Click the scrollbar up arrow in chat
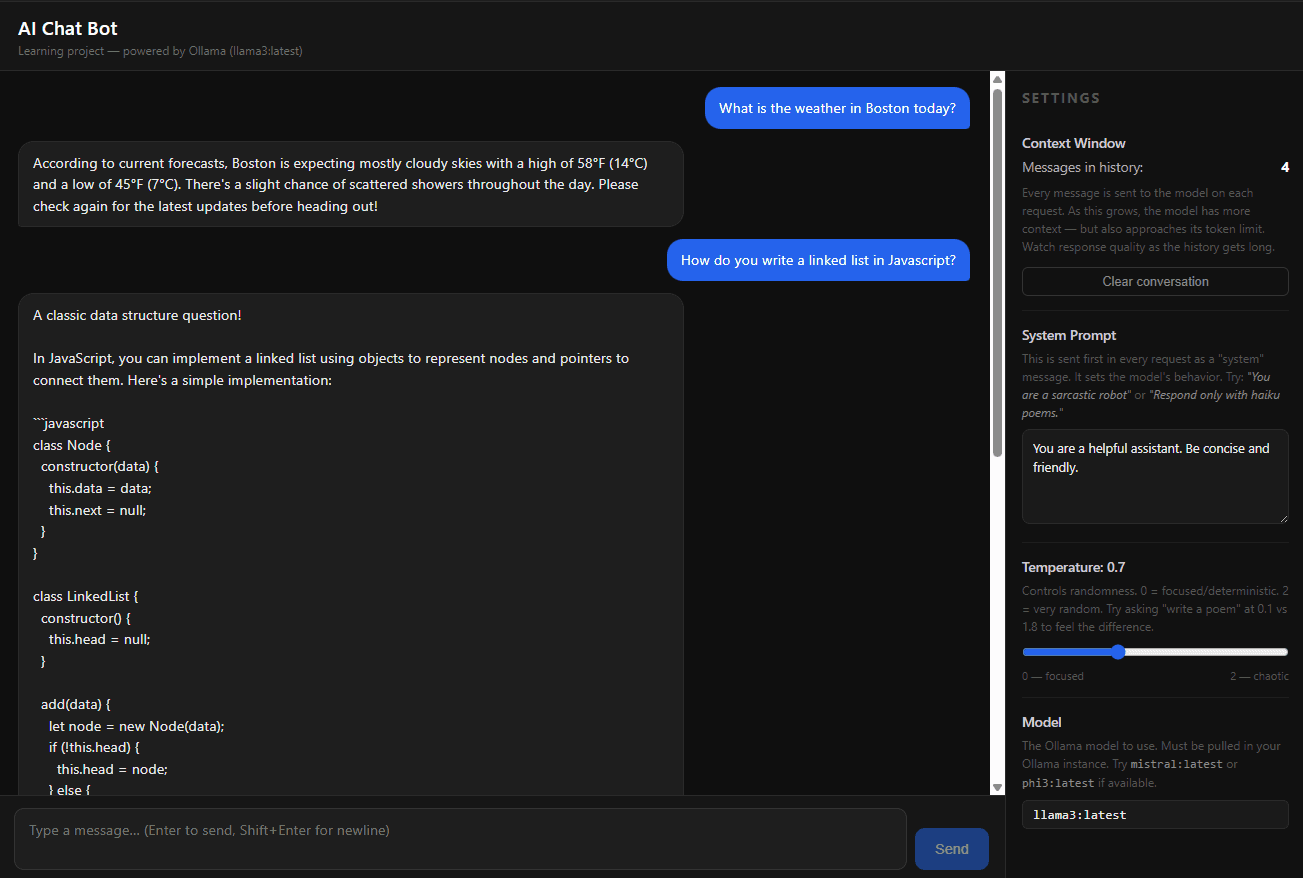This screenshot has width=1303, height=878. (x=997, y=79)
